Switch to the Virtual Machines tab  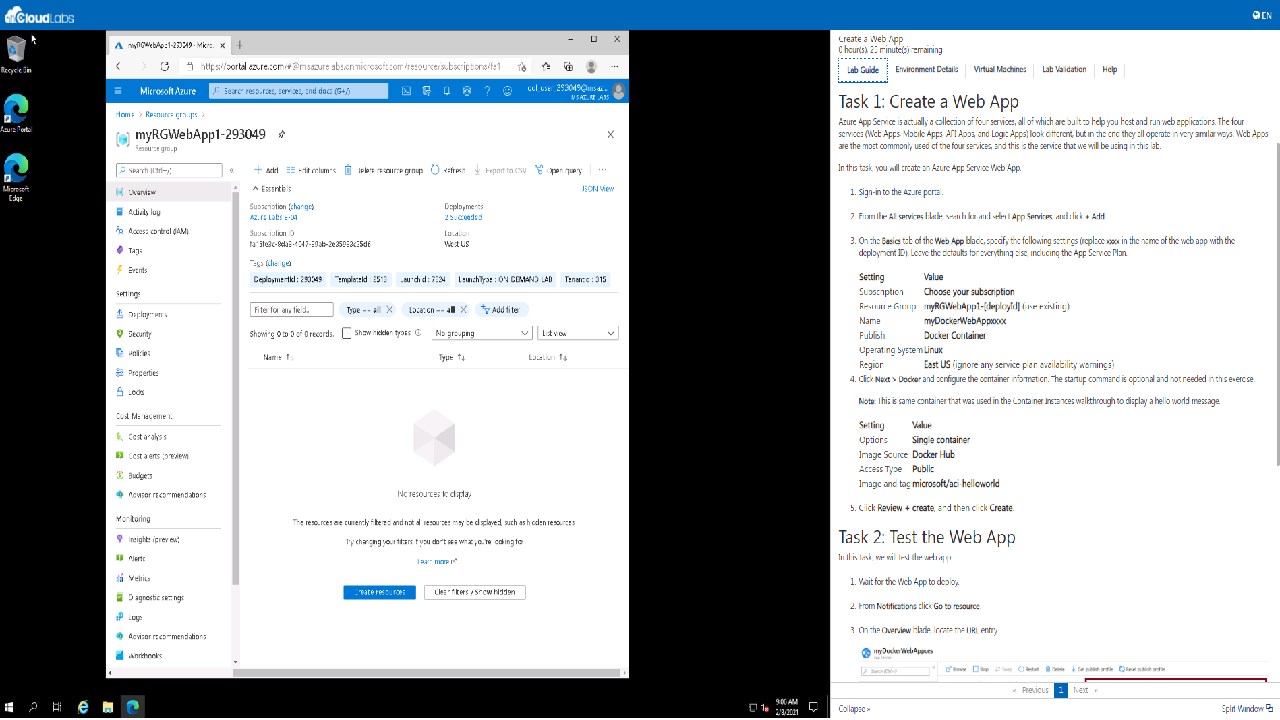(1000, 70)
